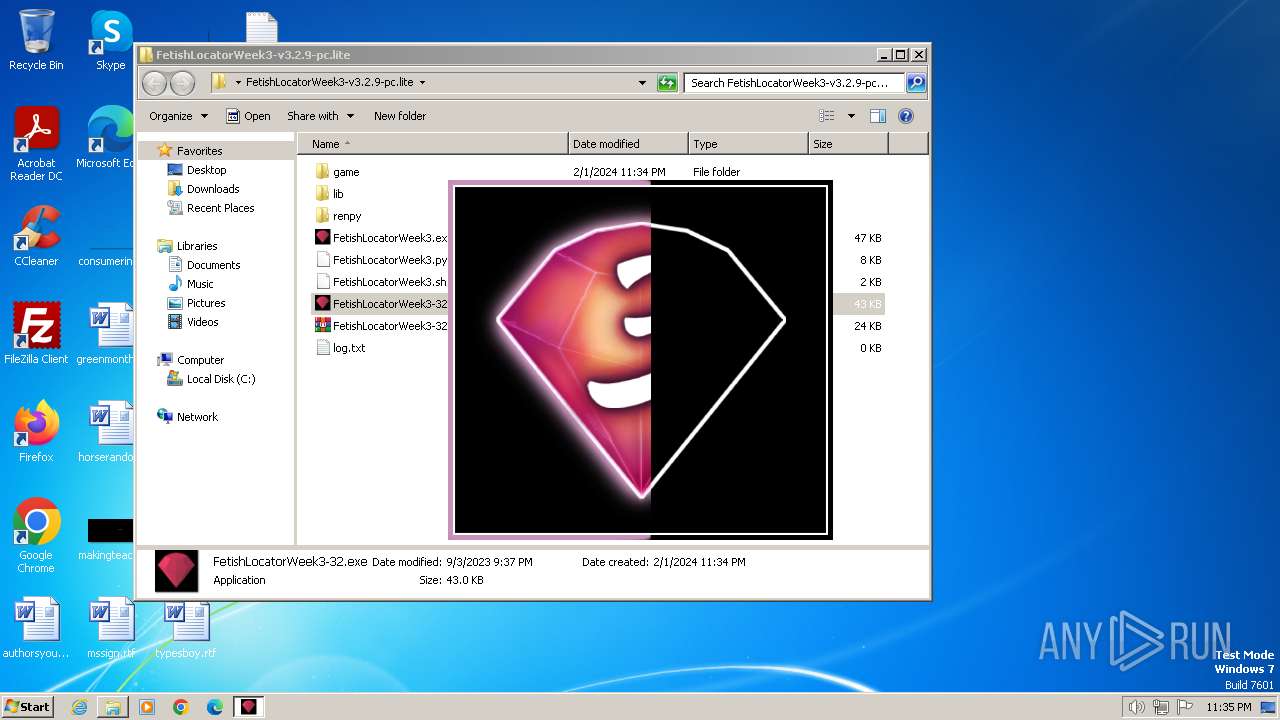Open Local Disk (C:)
Image resolution: width=1280 pixels, height=720 pixels.
[221, 379]
